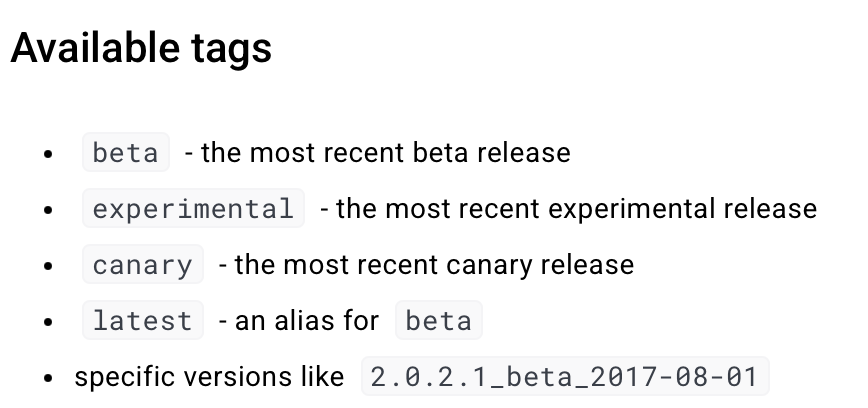Viewport: 868px width, 408px height.
Task: Select the 2.0.2.1_beta_2017-08-01 version tag
Action: tap(565, 376)
